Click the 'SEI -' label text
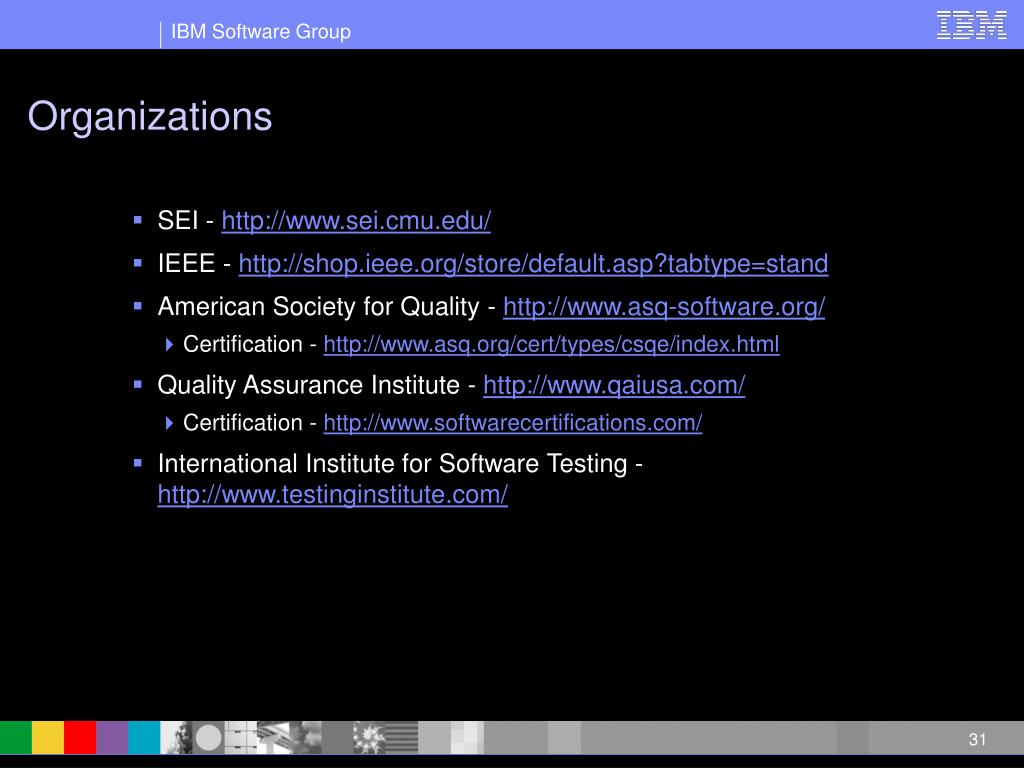This screenshot has height=768, width=1024. [185, 221]
